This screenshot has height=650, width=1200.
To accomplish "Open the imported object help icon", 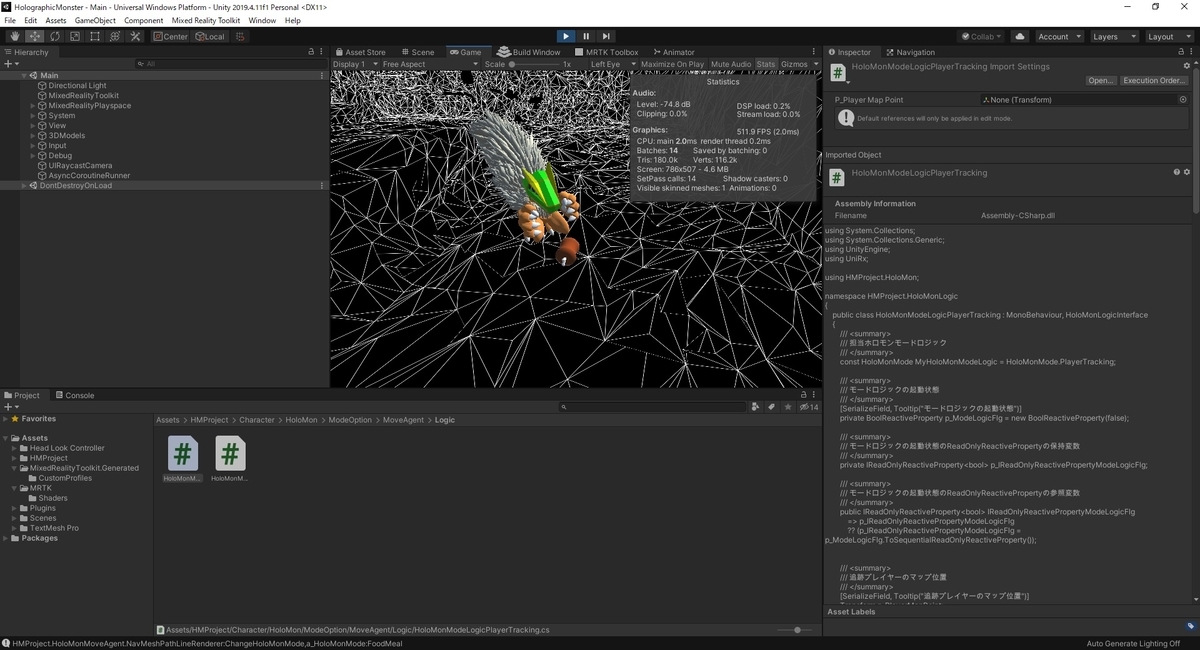I will [x=1176, y=172].
